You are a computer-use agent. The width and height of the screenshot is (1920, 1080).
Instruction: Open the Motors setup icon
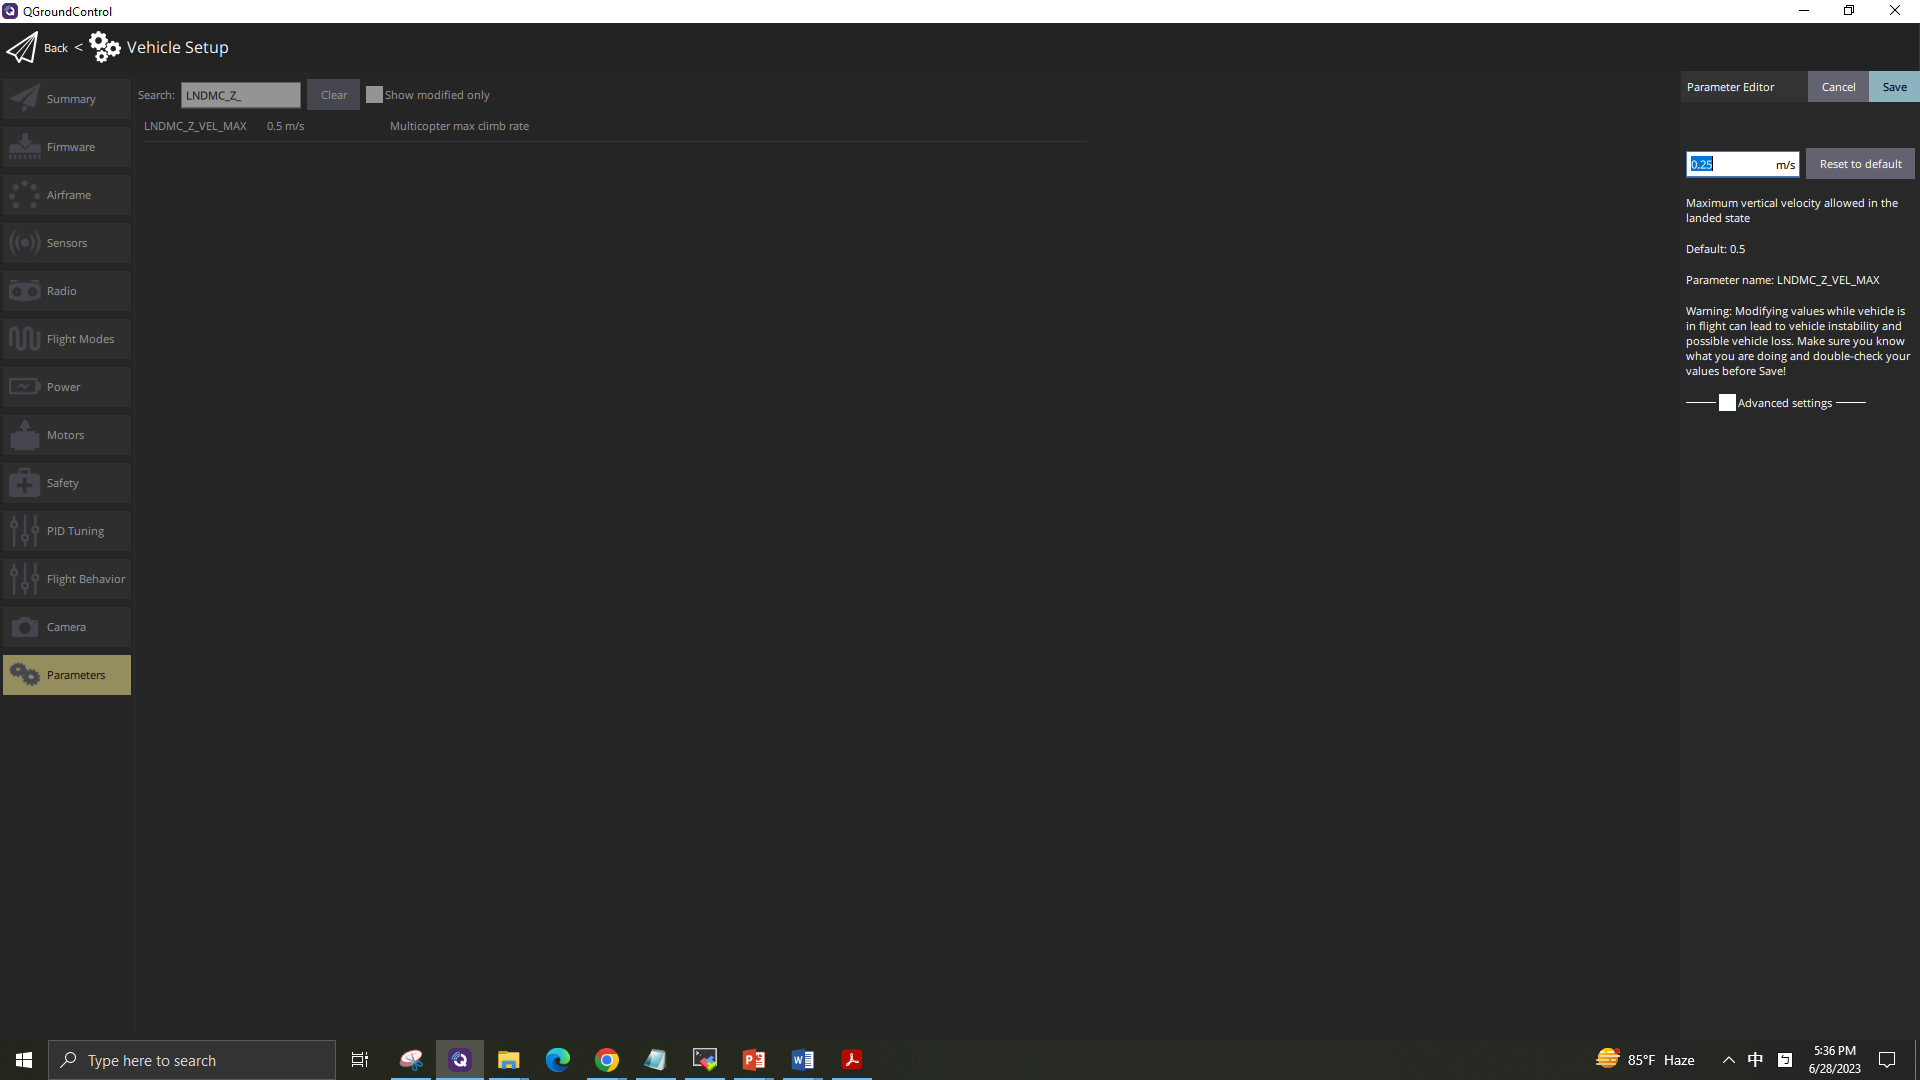25,435
